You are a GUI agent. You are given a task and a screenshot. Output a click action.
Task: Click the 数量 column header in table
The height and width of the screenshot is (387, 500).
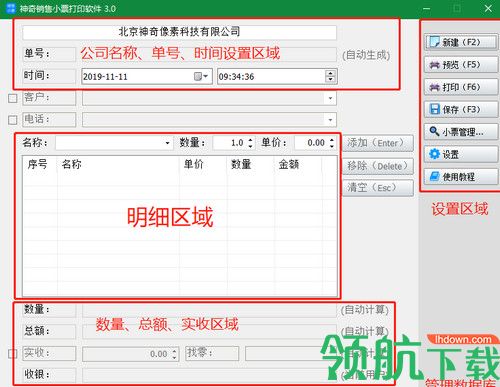[x=251, y=164]
